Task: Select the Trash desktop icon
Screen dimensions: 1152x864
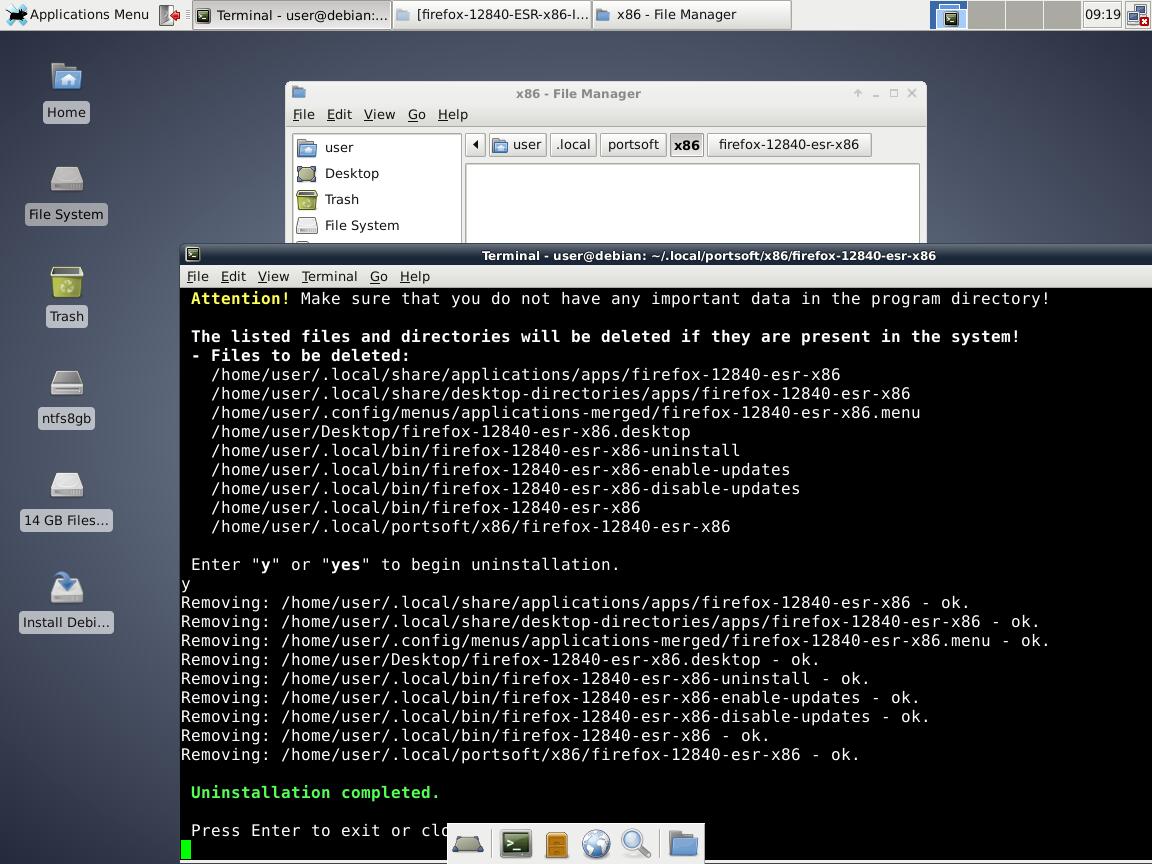Action: [x=66, y=296]
